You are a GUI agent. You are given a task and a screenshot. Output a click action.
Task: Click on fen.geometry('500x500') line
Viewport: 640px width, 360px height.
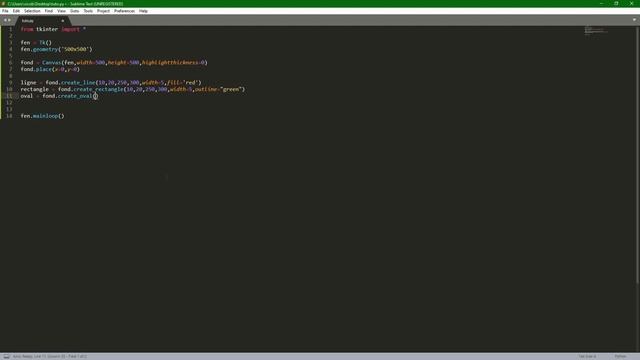point(56,49)
